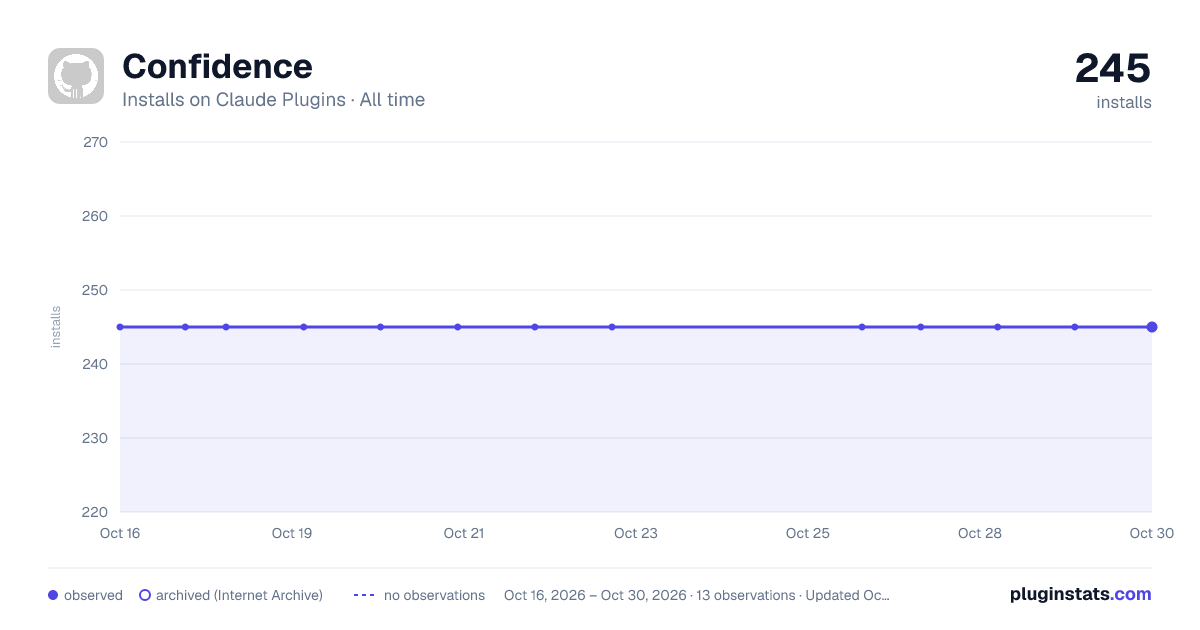Click the vertical installs axis title

point(56,327)
